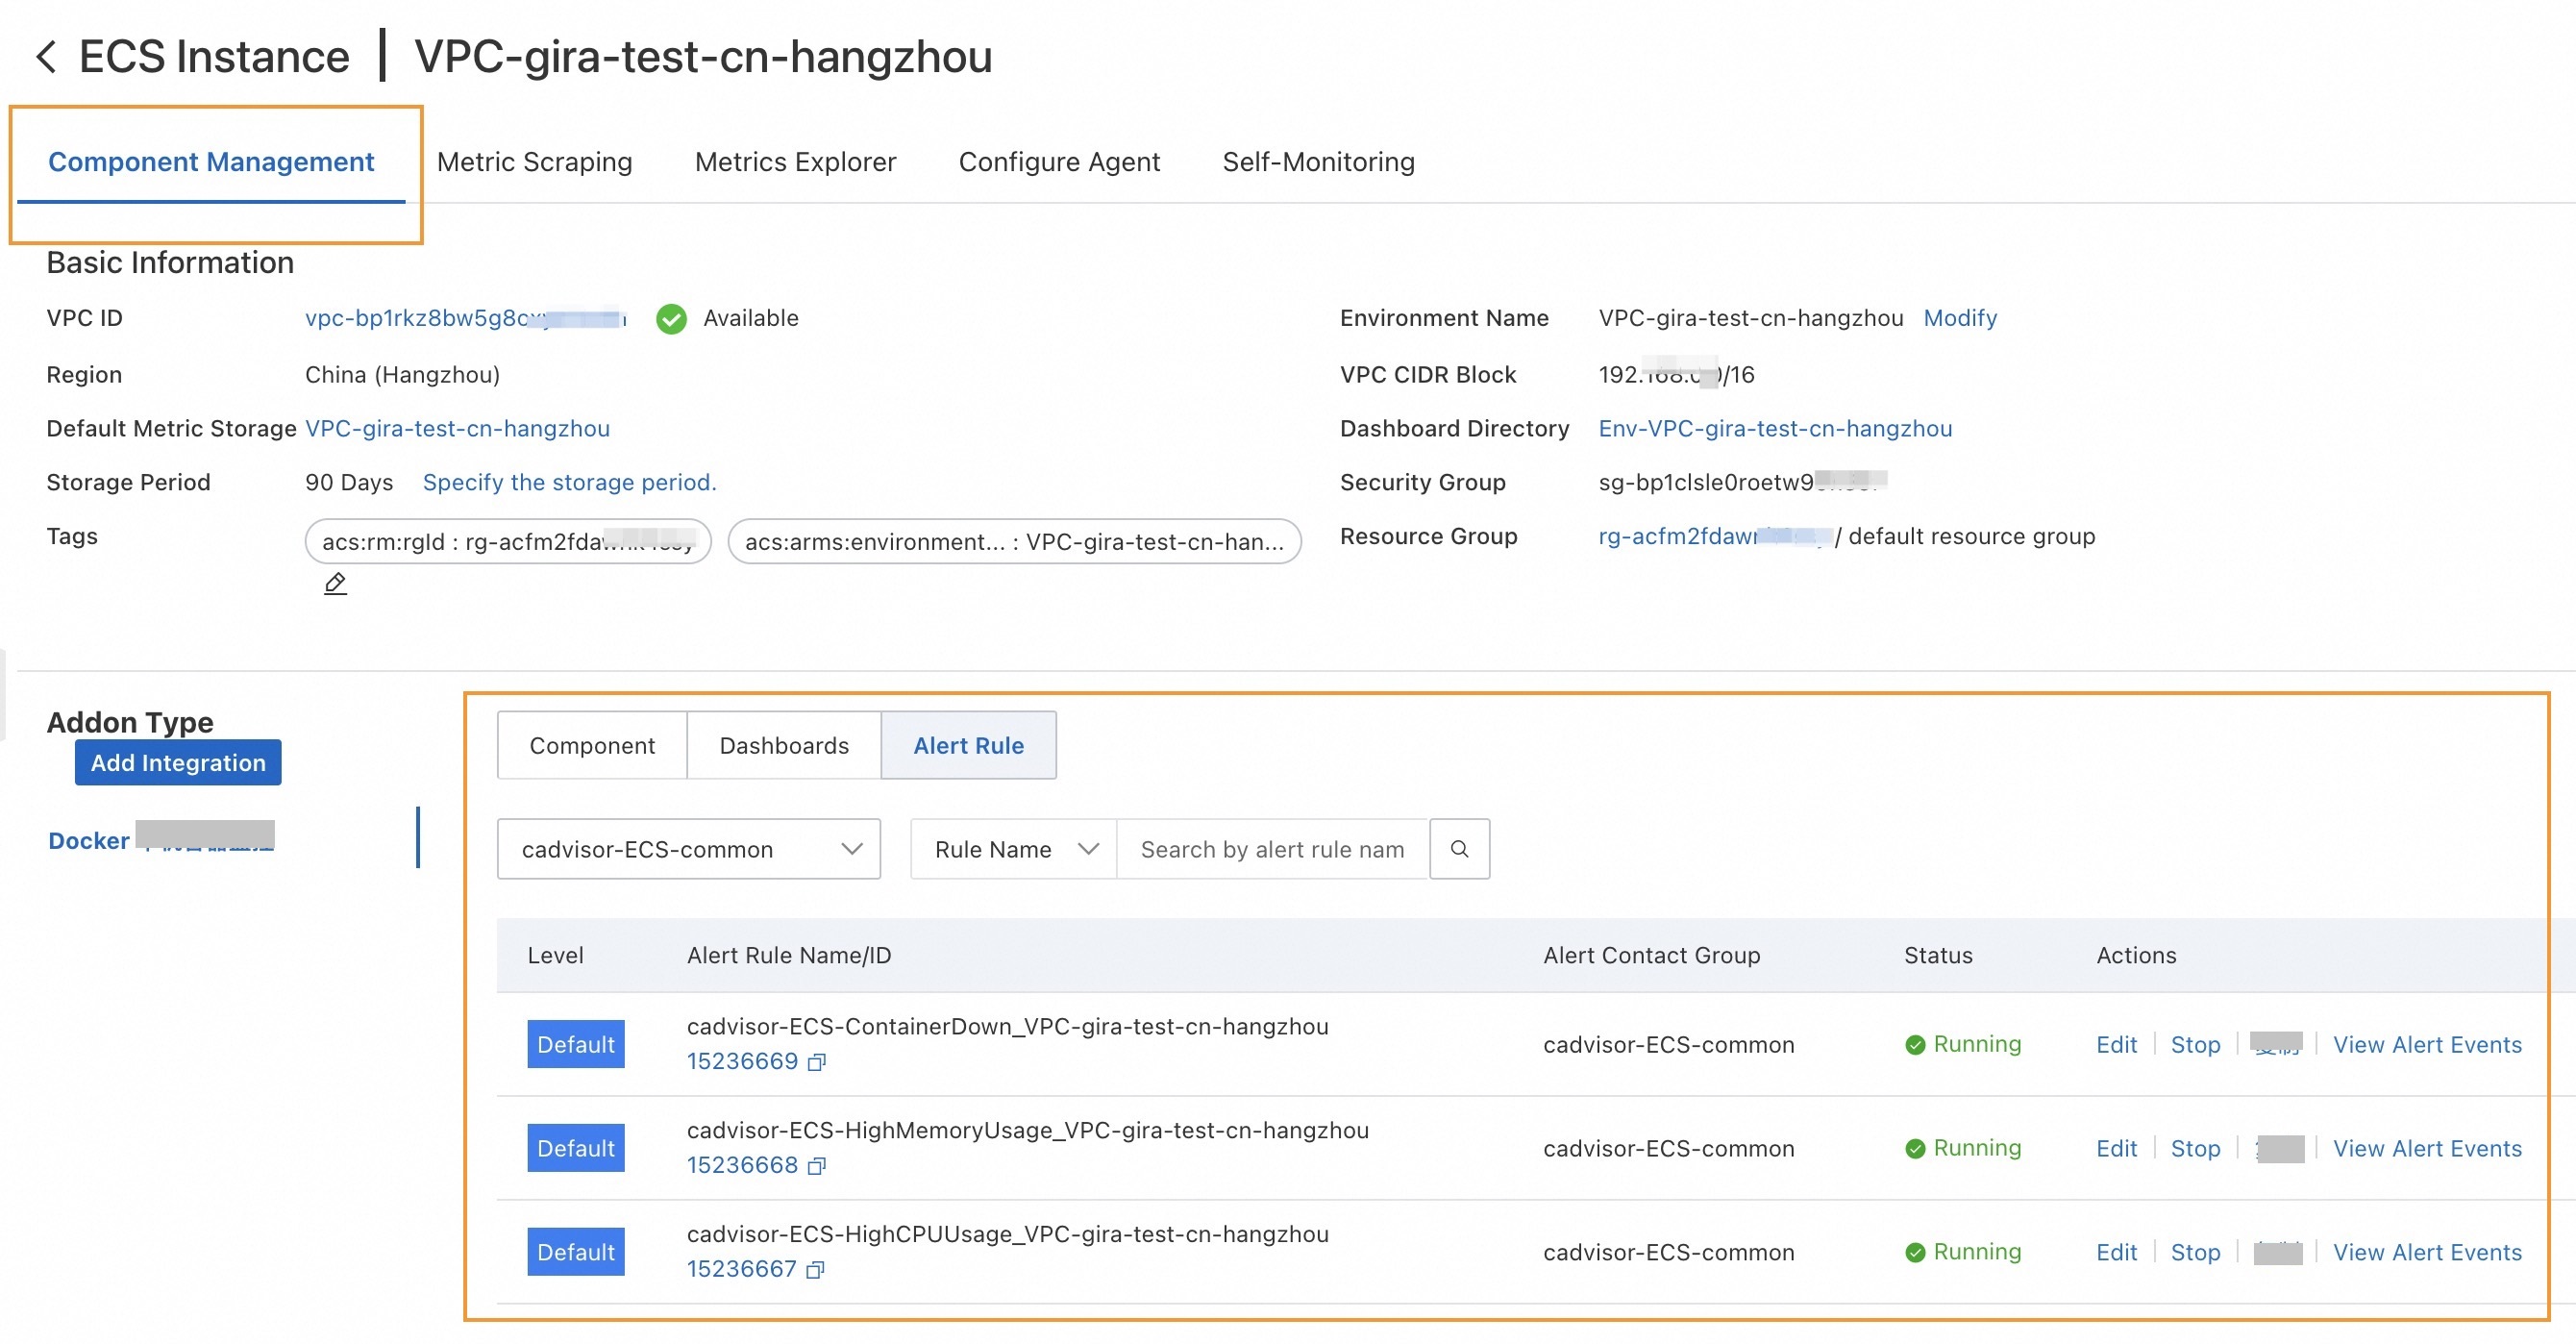
Task: Click Modify next to Environment Name
Action: coord(1959,318)
